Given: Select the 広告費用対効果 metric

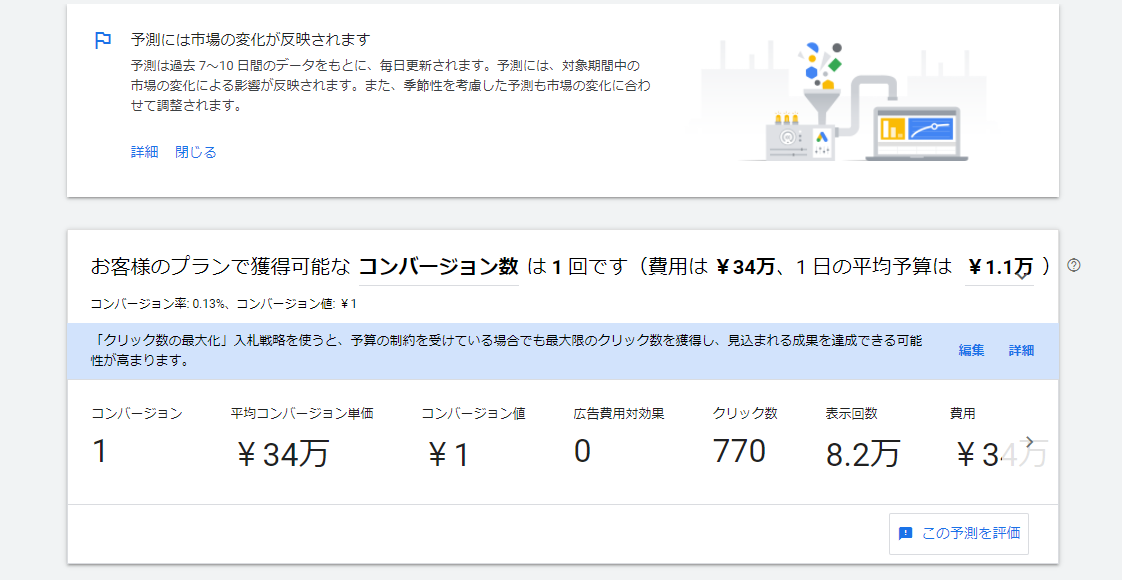Looking at the screenshot, I should [x=619, y=437].
